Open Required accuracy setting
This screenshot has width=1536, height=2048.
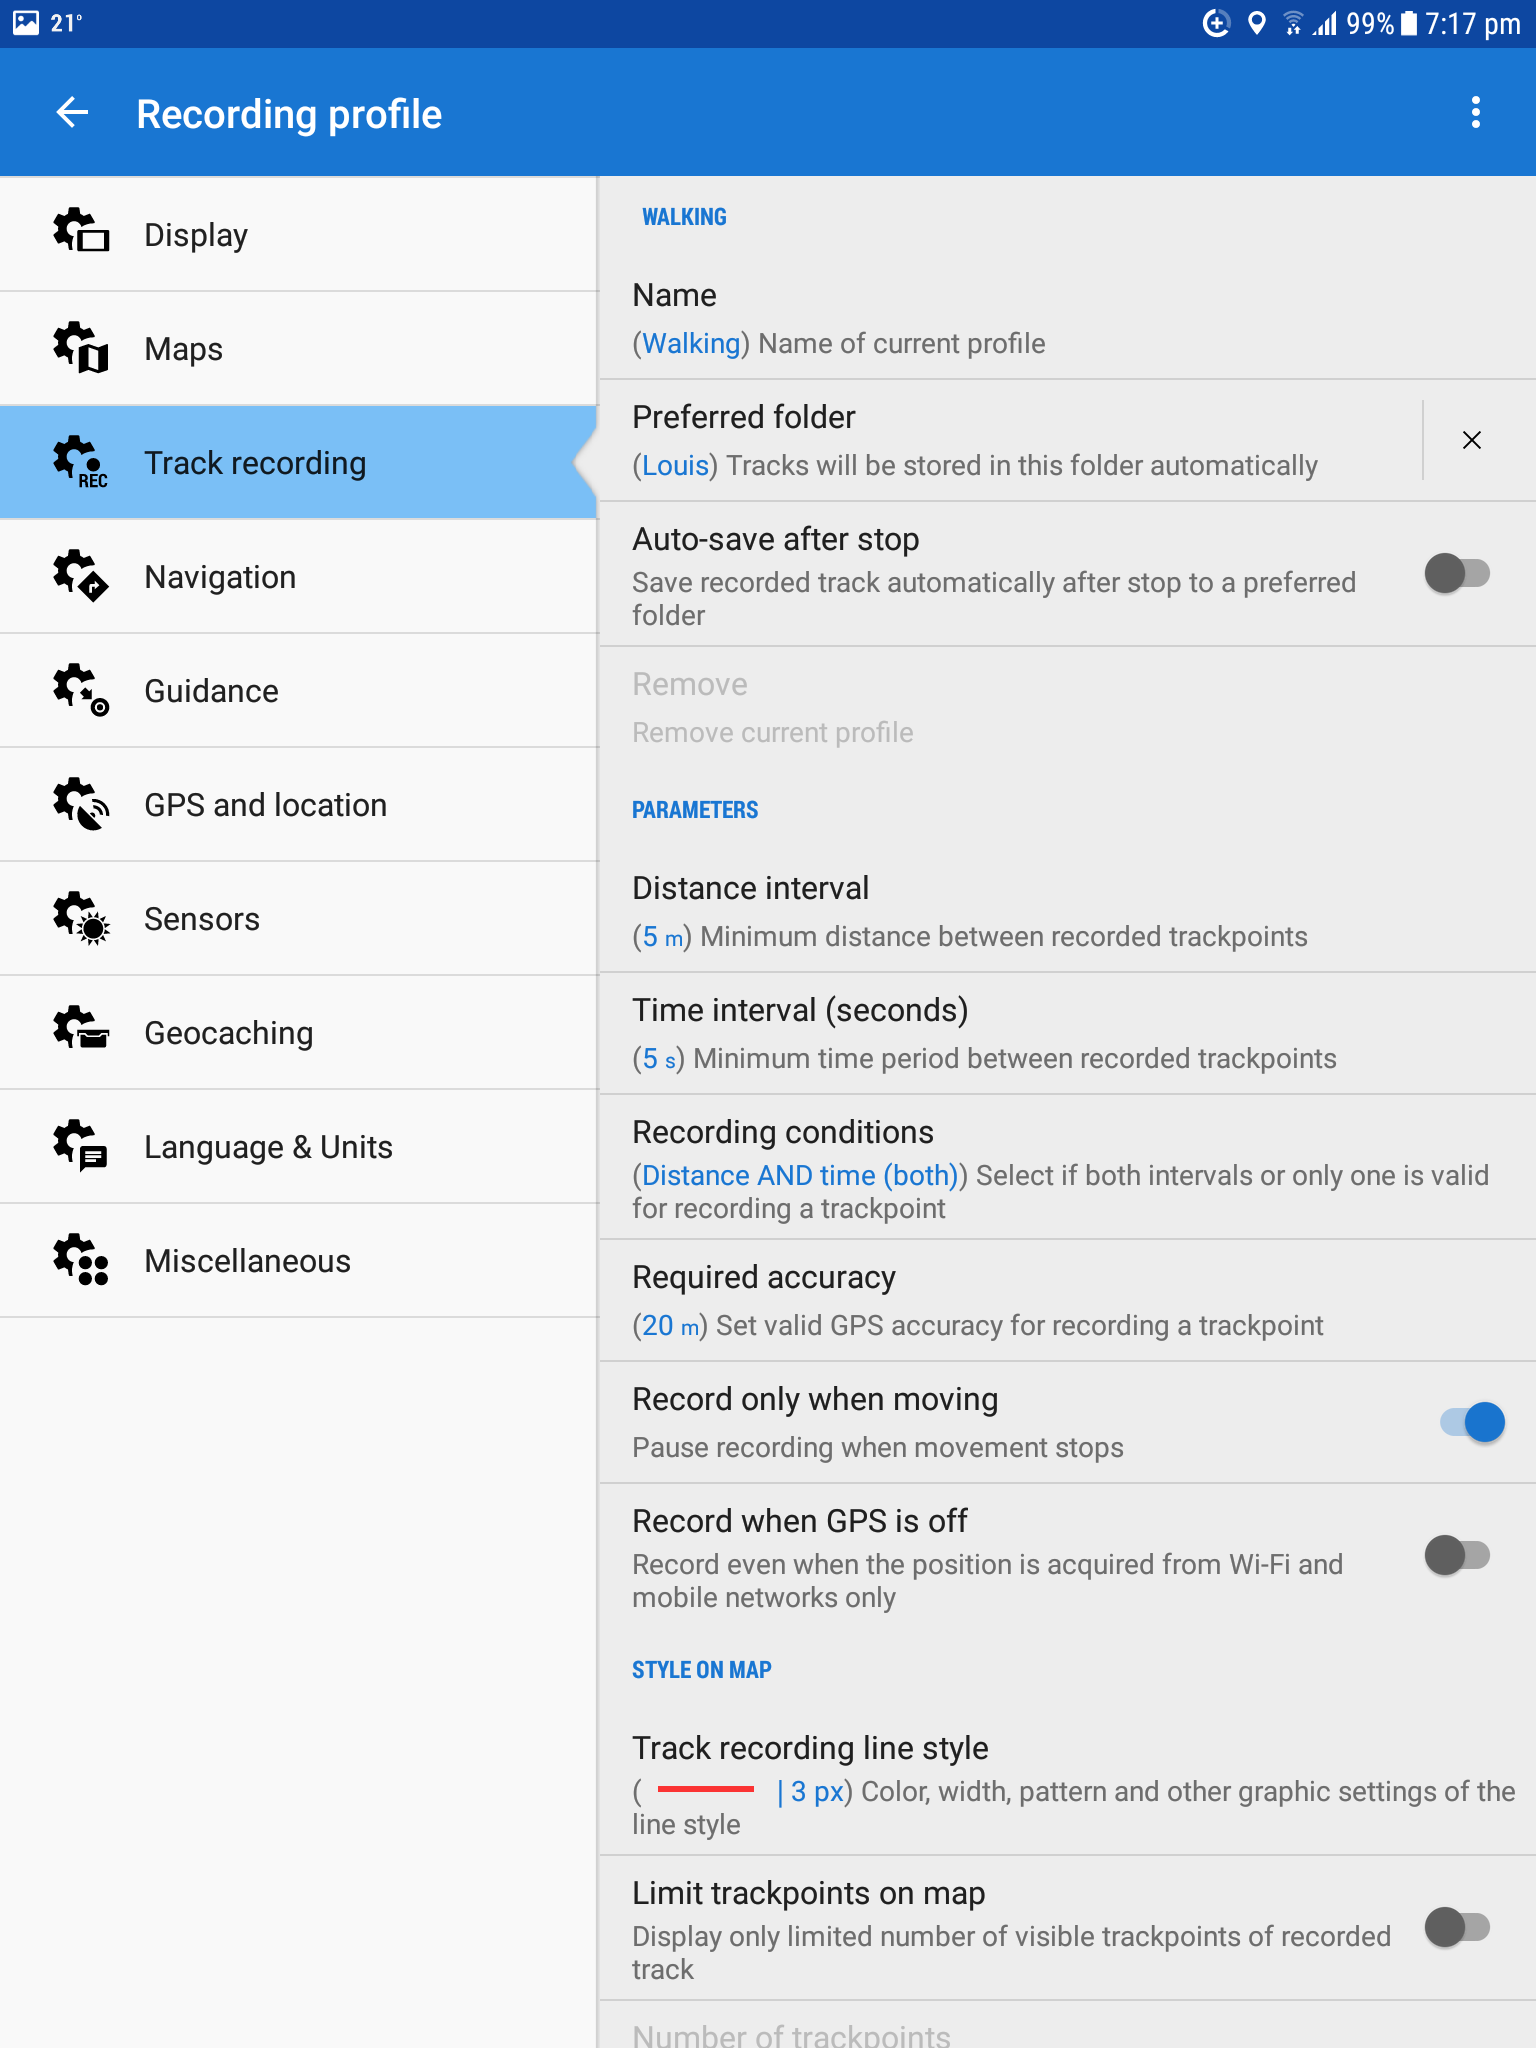[1068, 1301]
